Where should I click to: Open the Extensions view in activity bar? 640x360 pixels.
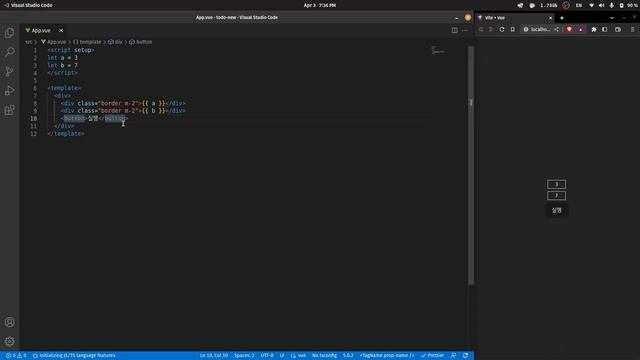tap(9, 110)
